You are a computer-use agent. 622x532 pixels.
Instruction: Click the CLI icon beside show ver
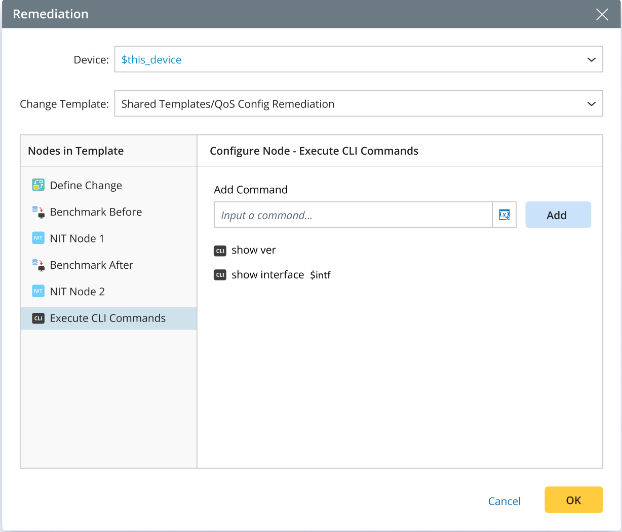[x=220, y=250]
